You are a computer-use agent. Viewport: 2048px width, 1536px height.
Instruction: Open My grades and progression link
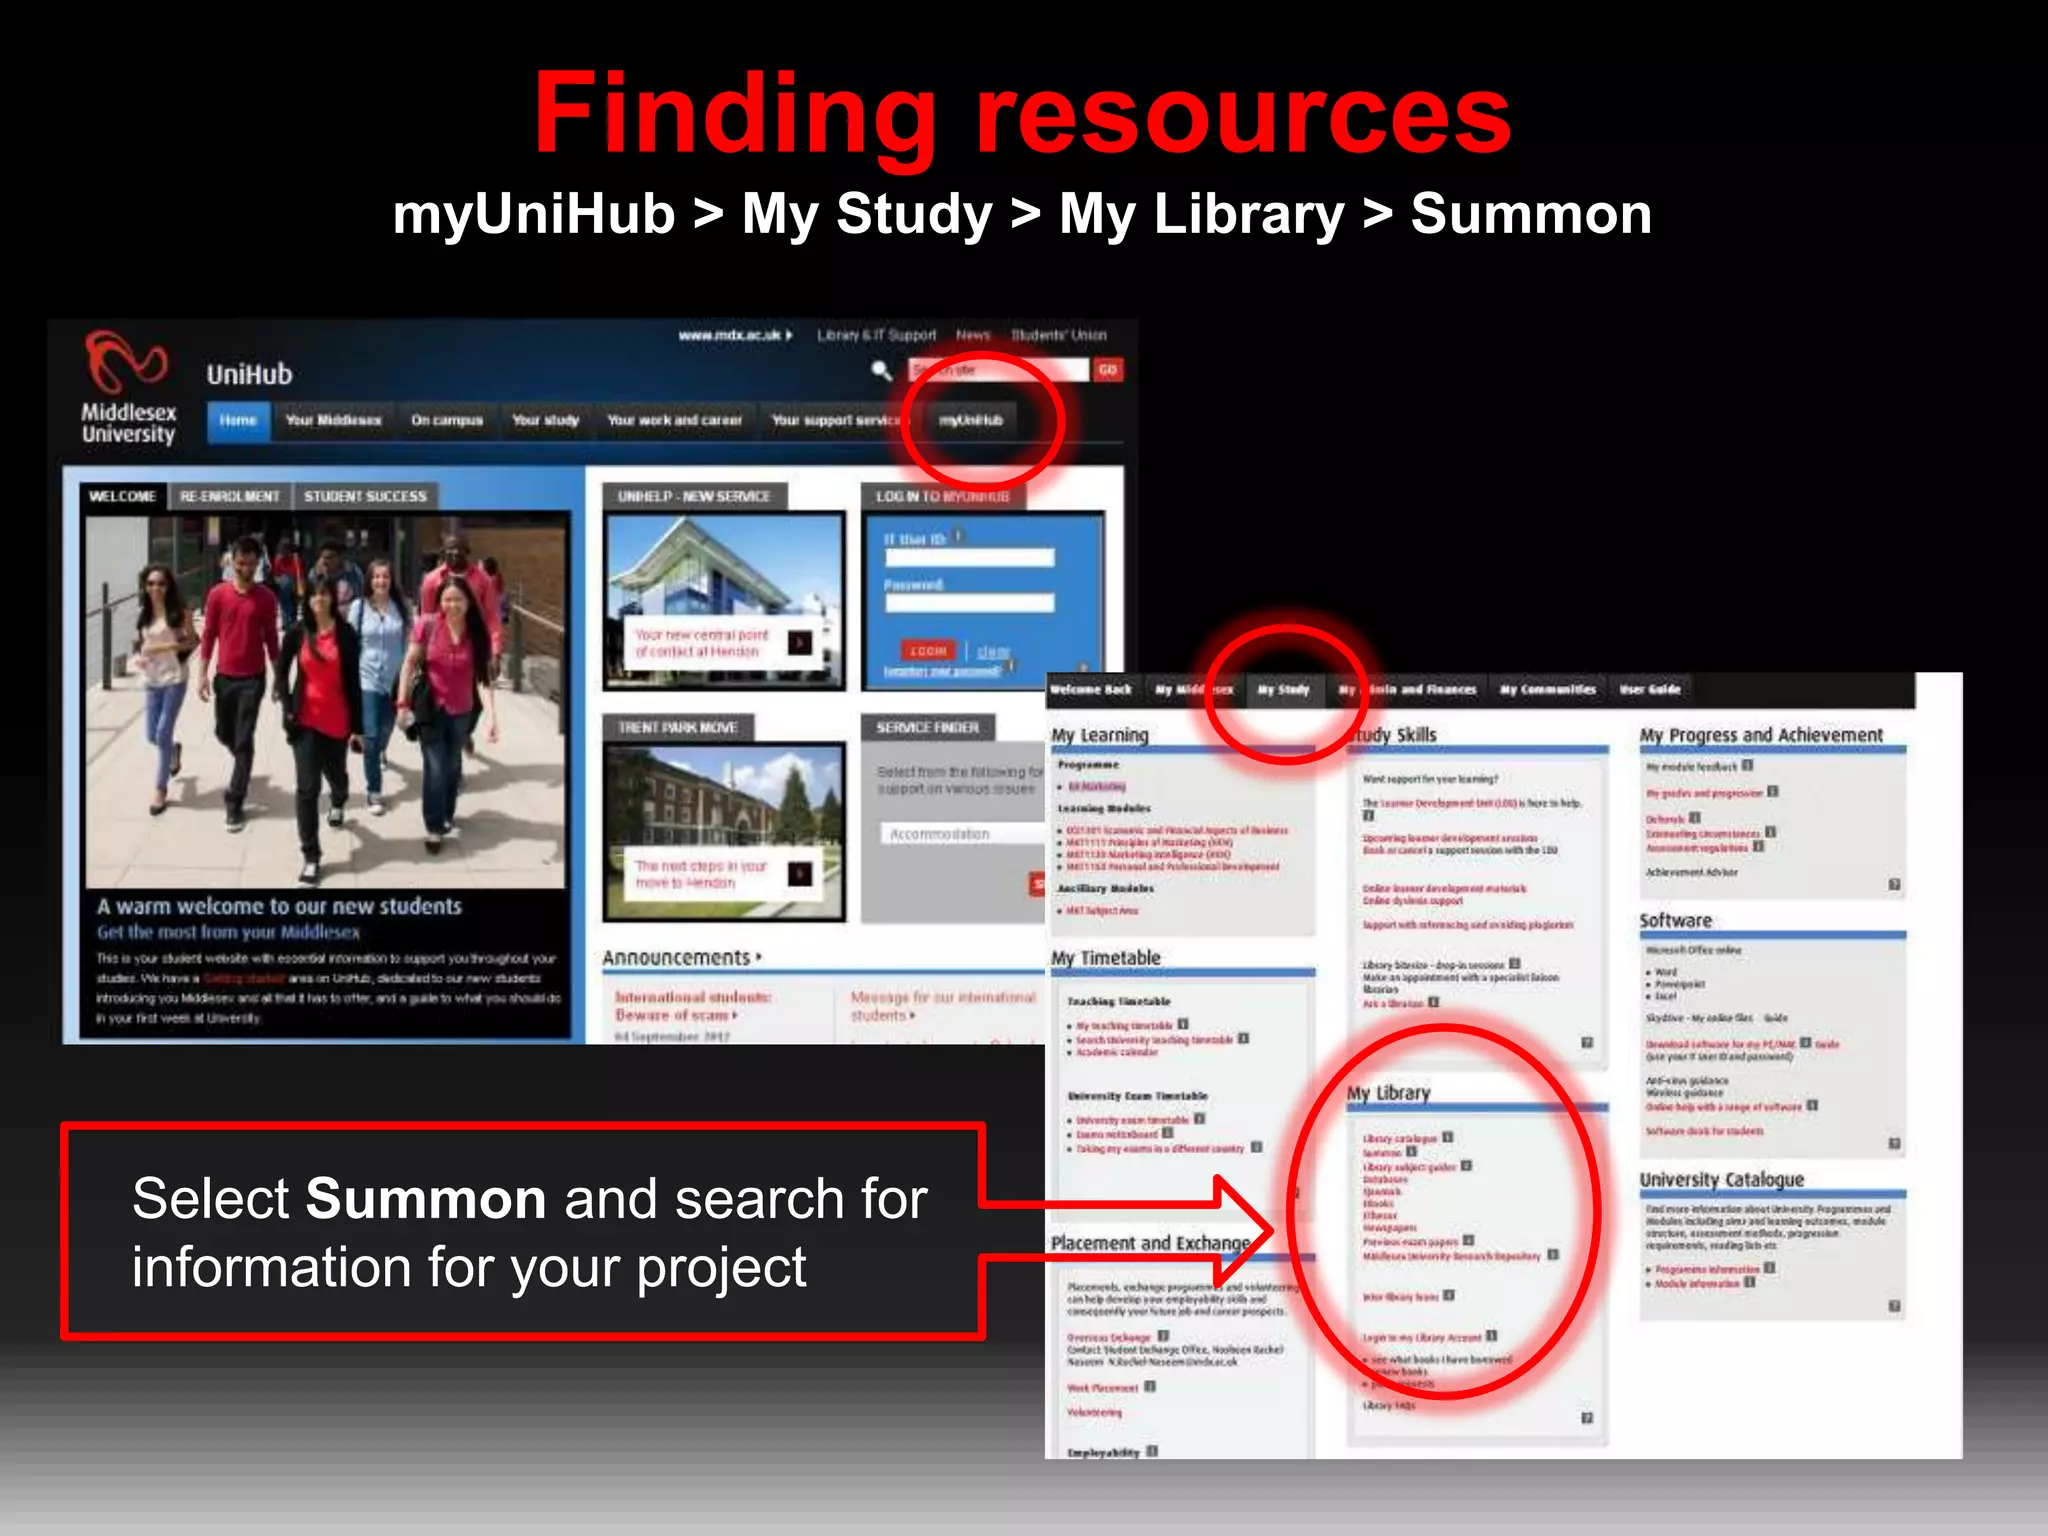click(1705, 793)
